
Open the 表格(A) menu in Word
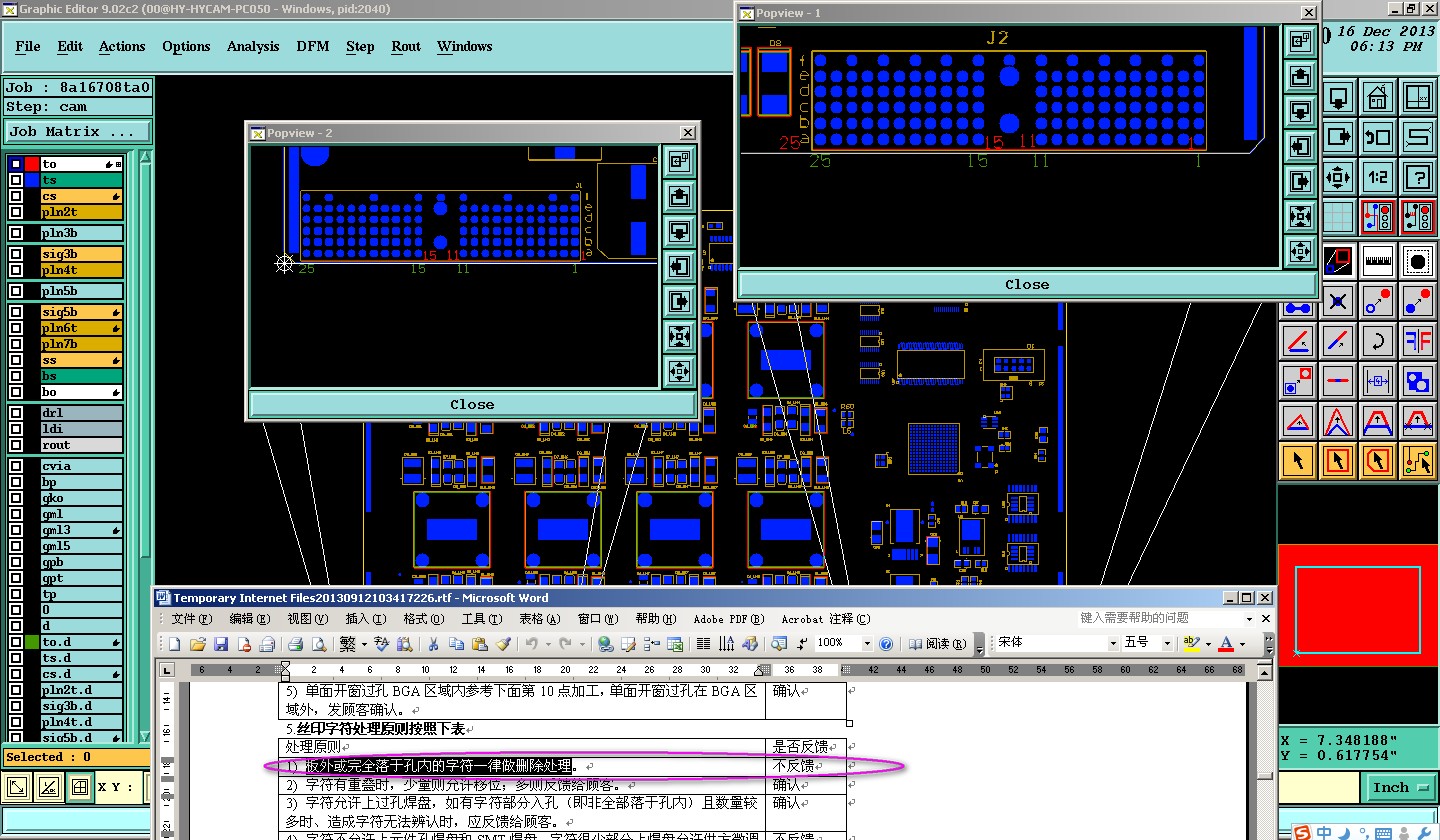click(539, 619)
